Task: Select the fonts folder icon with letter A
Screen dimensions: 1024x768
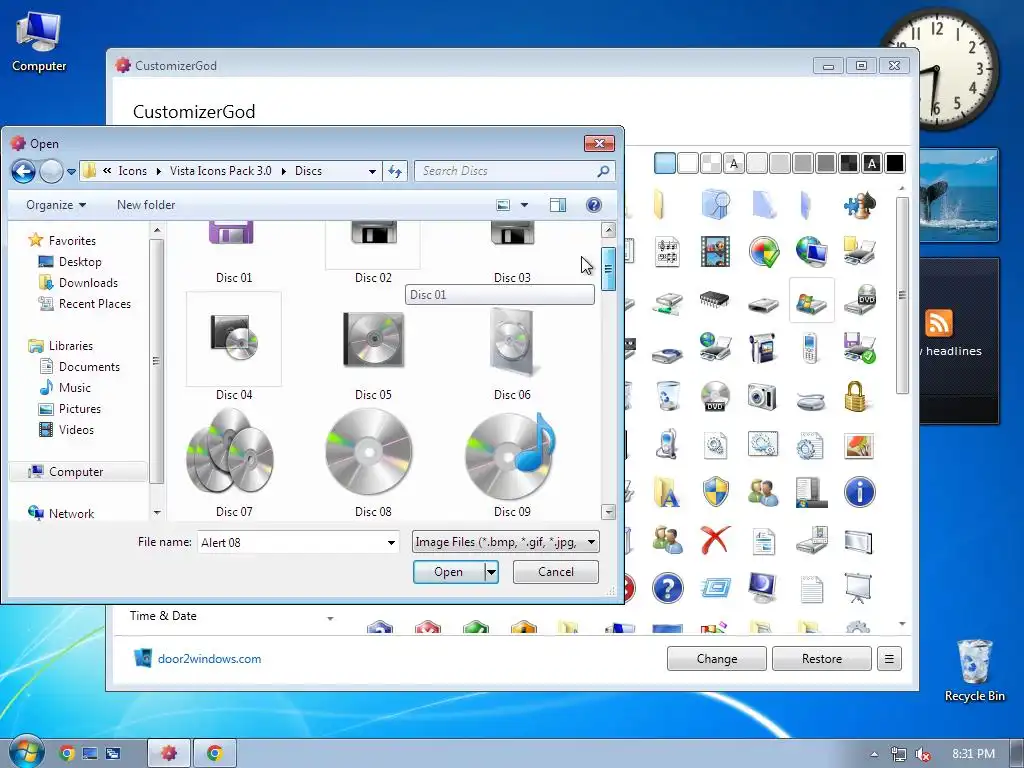Action: pos(667,492)
